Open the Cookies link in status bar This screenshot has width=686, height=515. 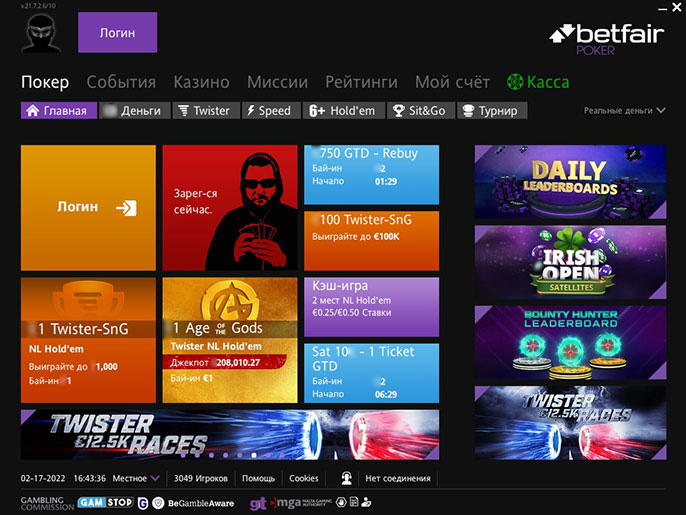[x=304, y=479]
